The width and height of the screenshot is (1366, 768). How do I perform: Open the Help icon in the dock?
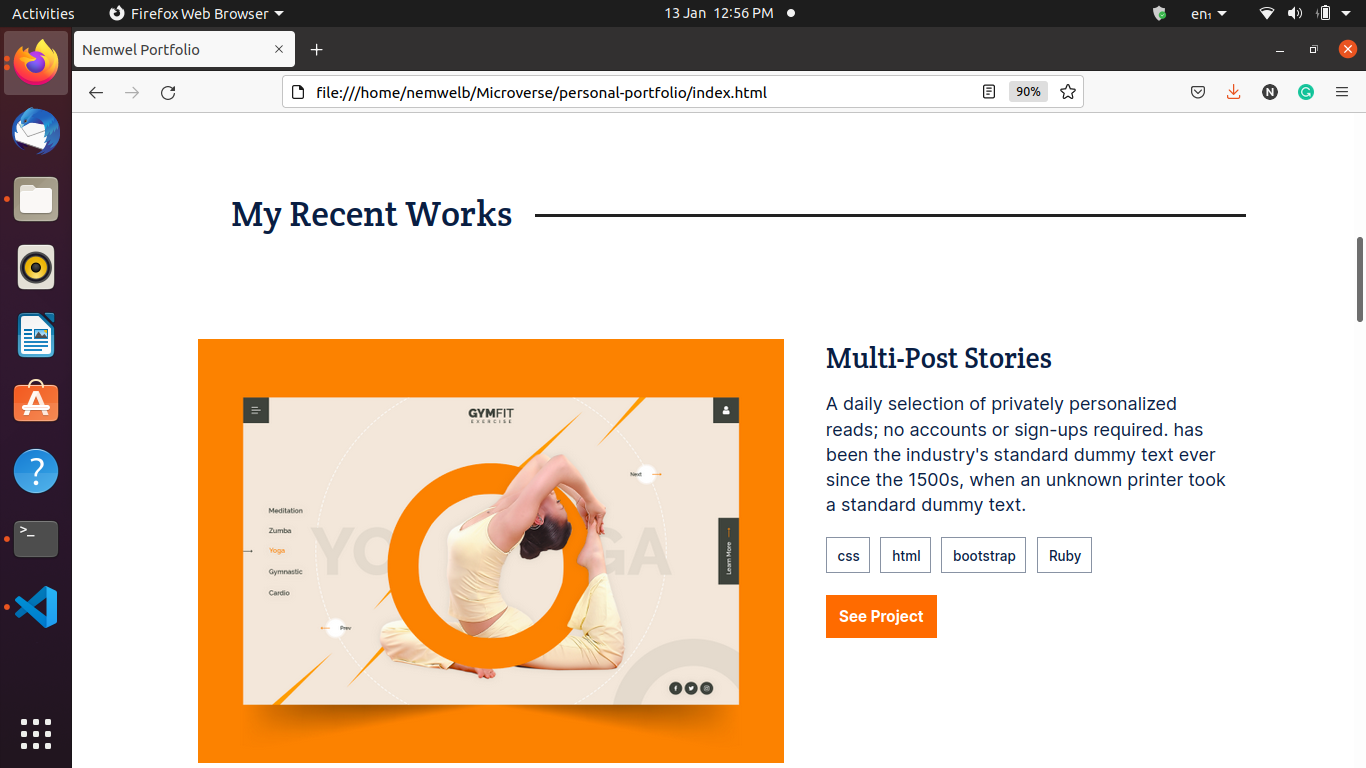tap(36, 471)
